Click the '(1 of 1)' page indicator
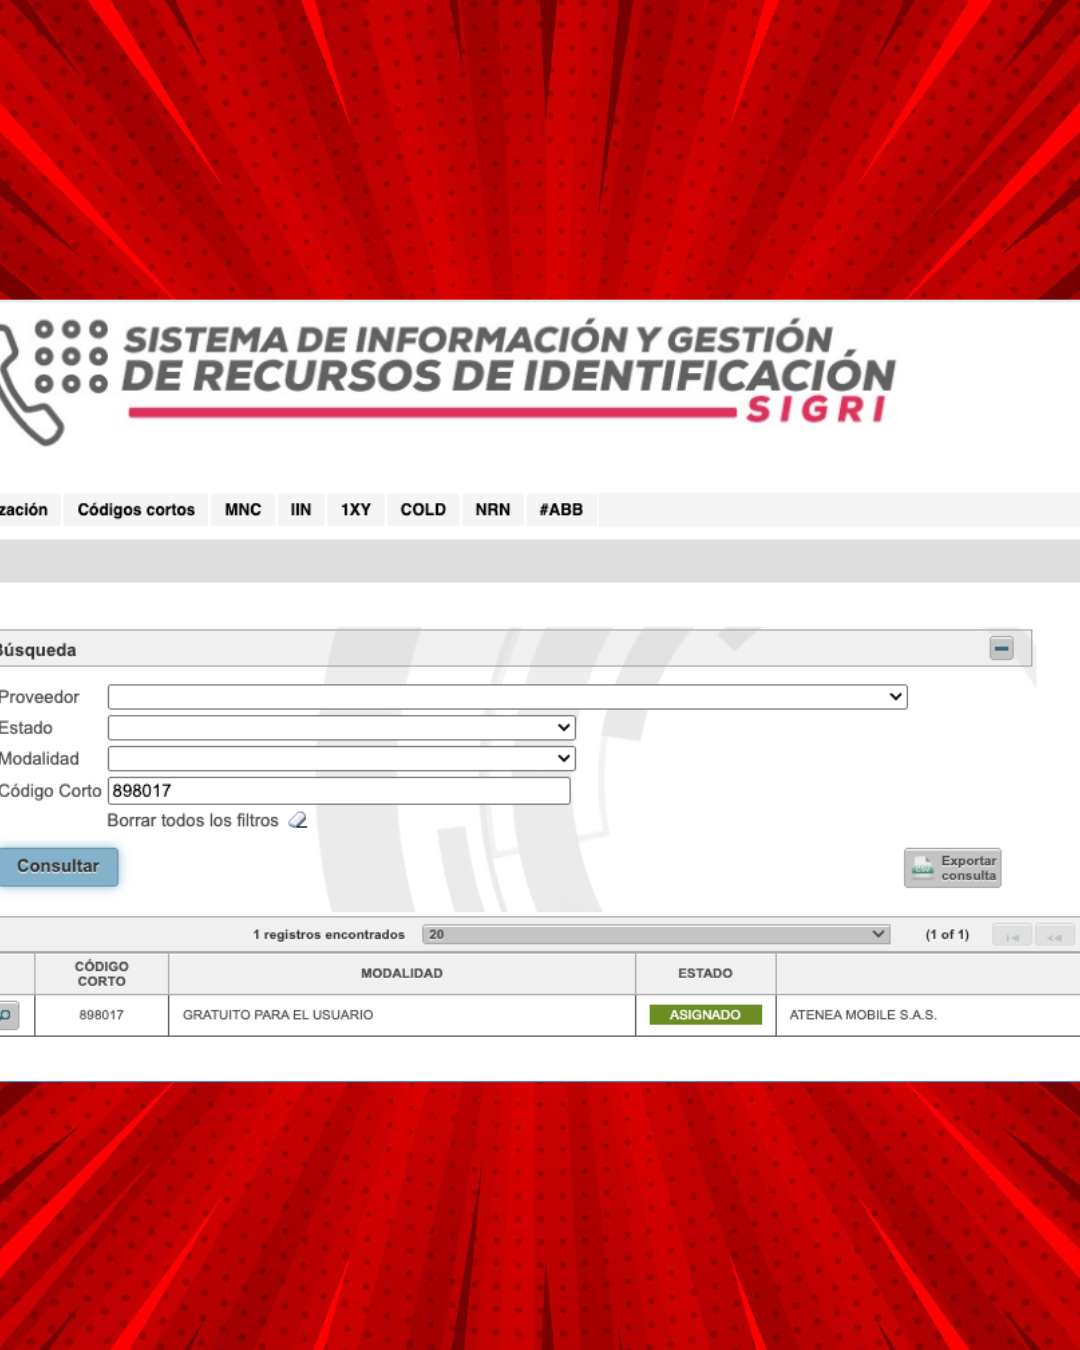The width and height of the screenshot is (1080, 1350). coord(947,935)
